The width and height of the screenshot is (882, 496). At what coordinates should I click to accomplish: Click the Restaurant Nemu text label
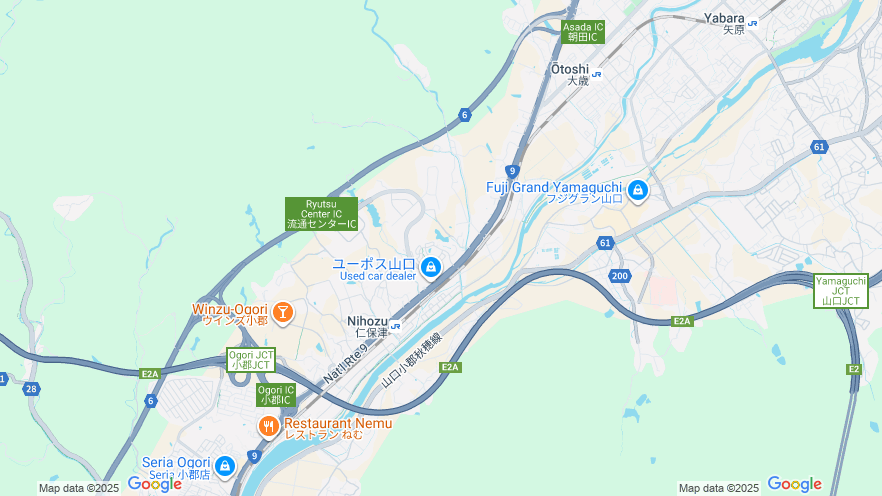tap(338, 423)
